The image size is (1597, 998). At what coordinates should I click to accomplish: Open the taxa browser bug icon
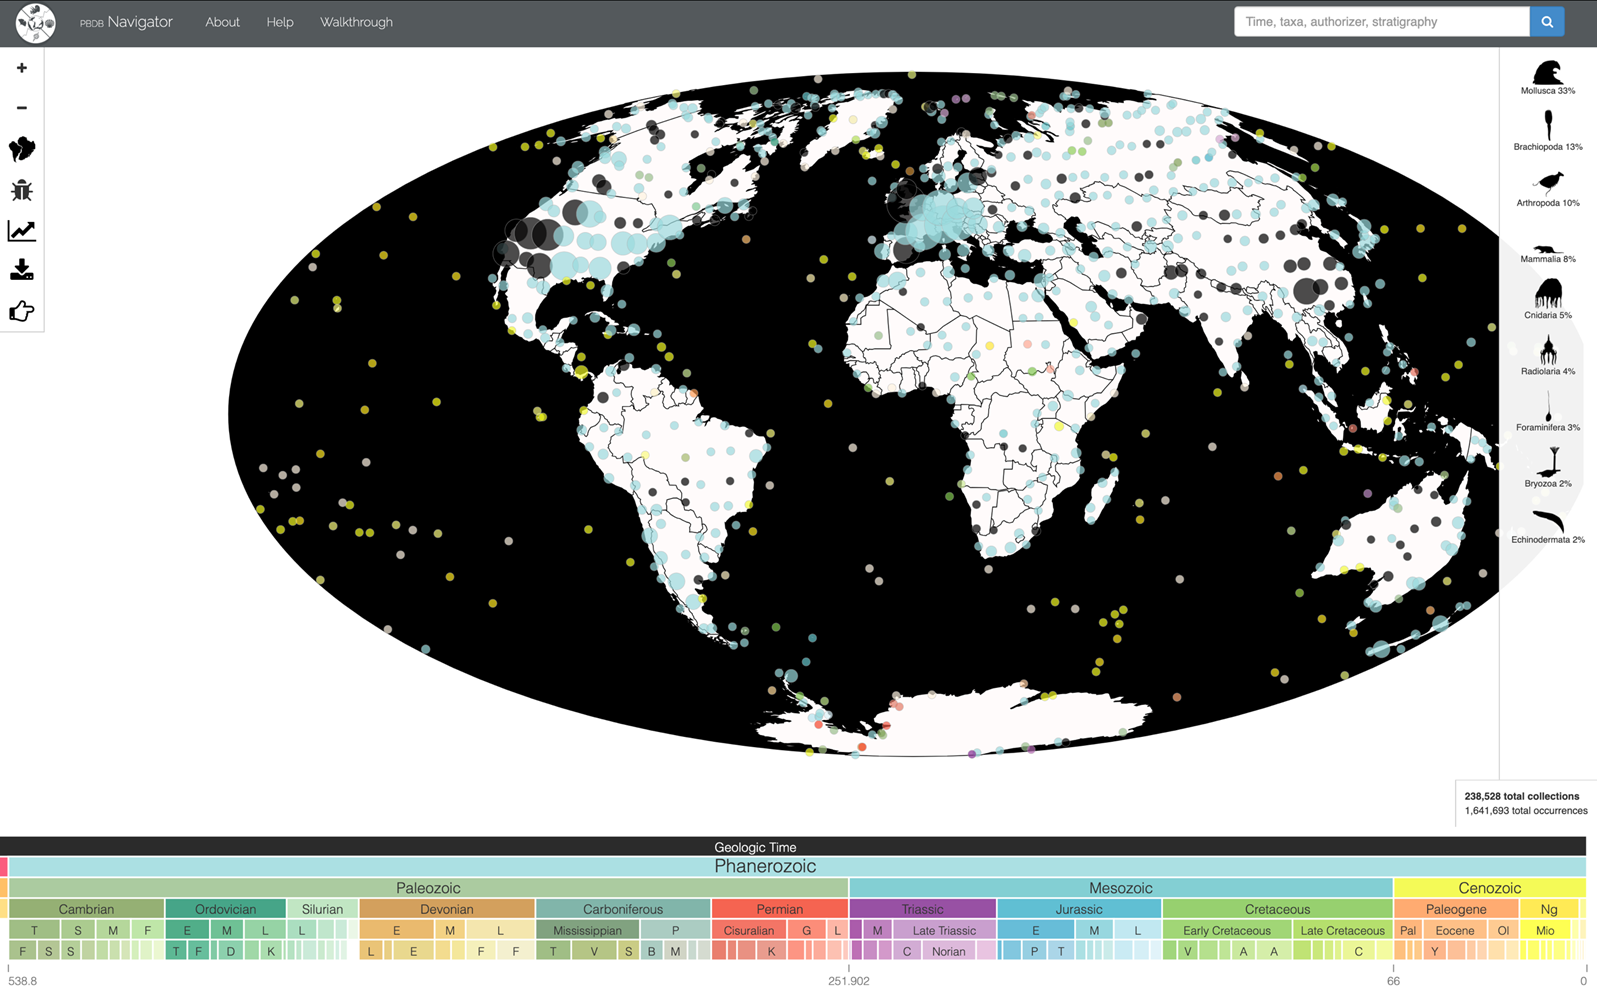(21, 191)
